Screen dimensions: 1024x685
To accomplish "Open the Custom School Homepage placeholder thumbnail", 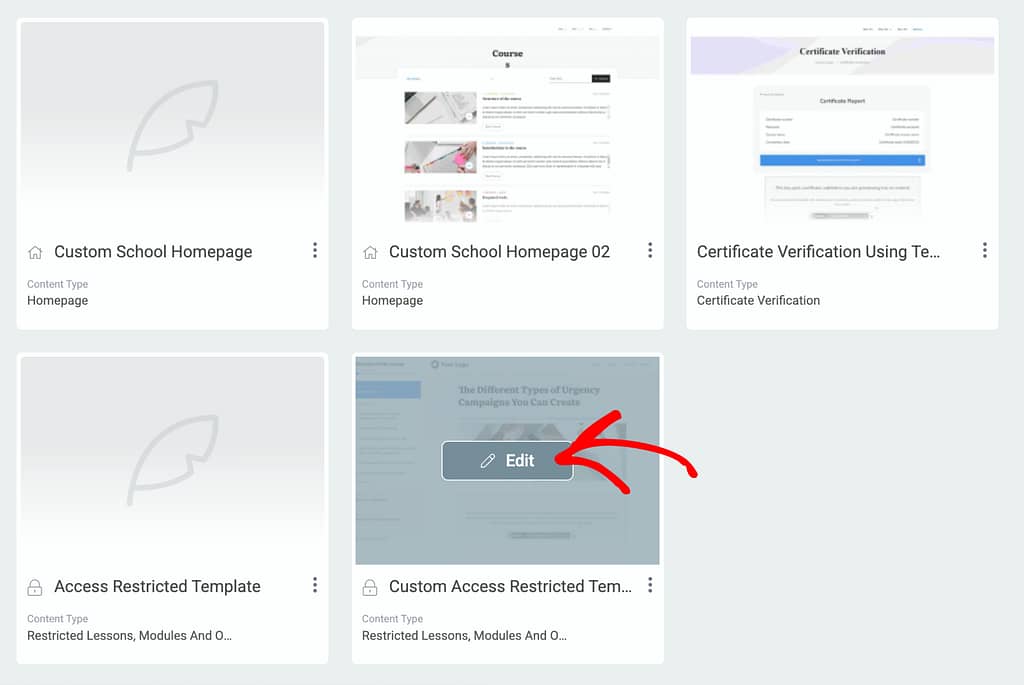I will pyautogui.click(x=172, y=126).
